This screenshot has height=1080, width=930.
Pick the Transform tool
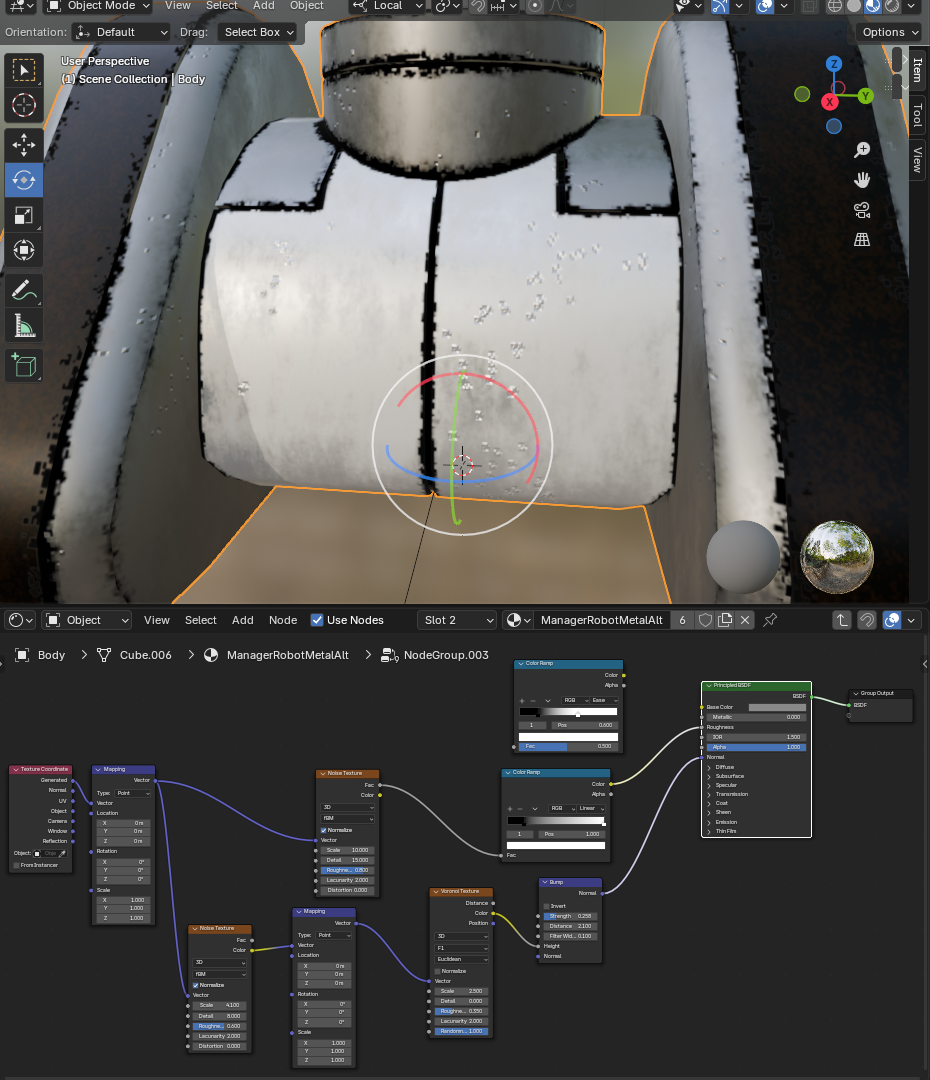click(24, 250)
